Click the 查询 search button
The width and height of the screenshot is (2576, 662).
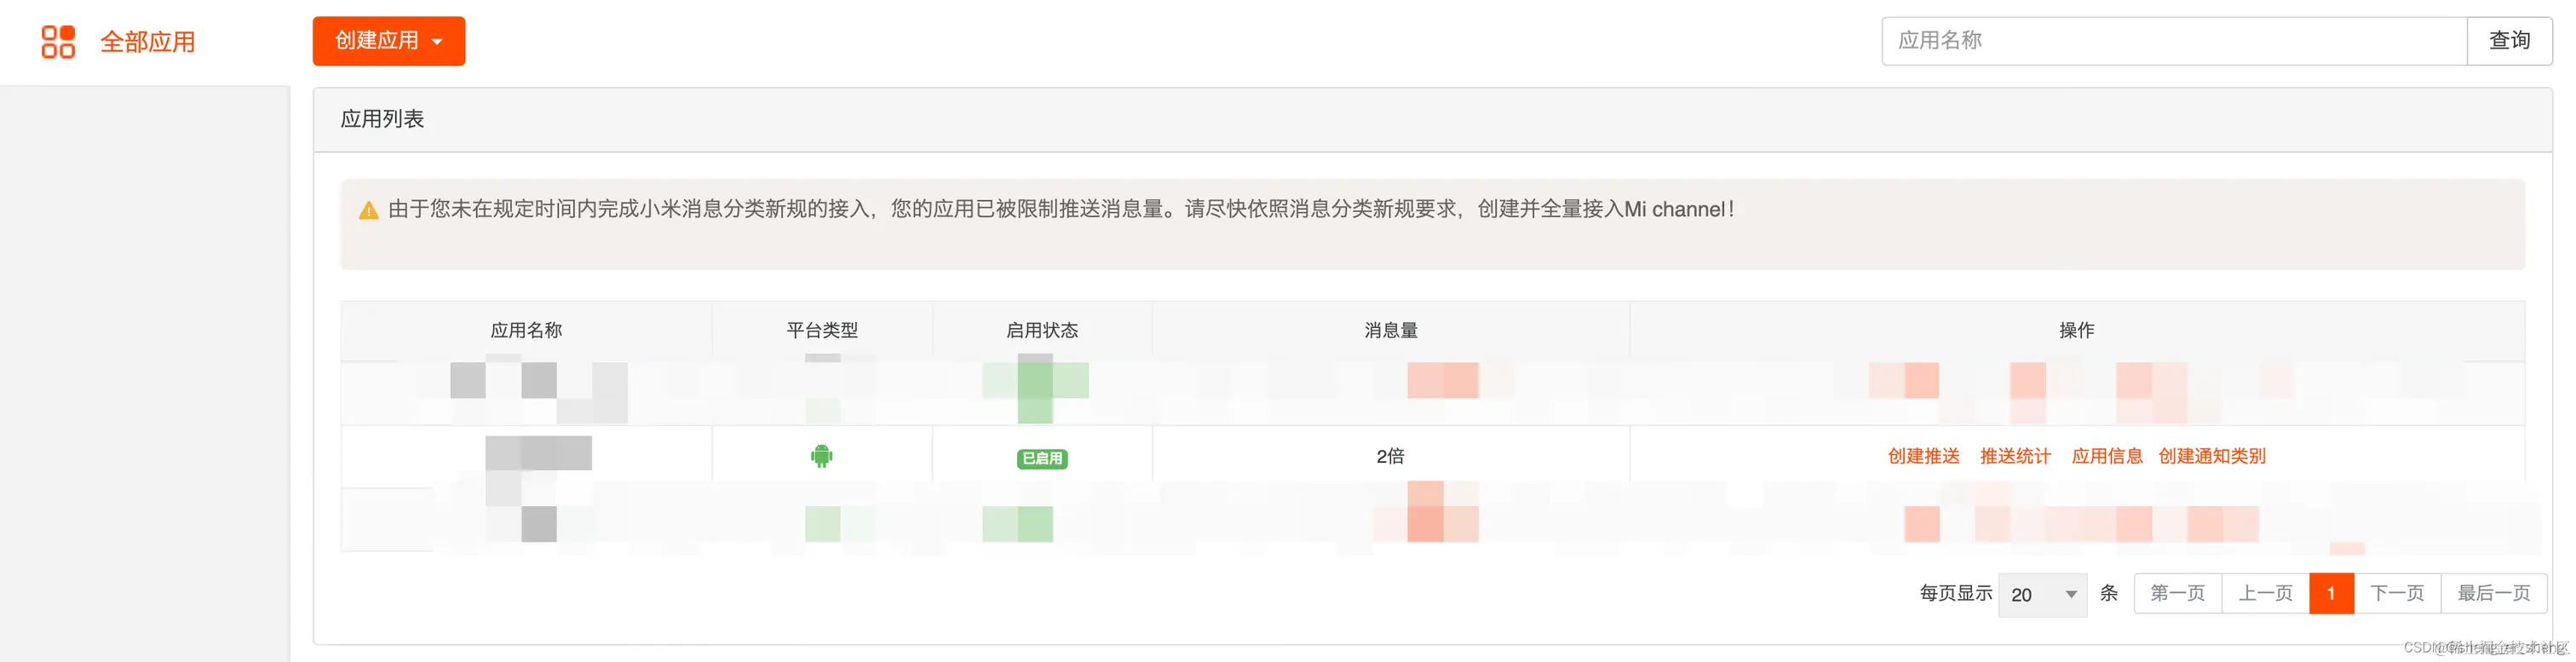pos(2509,41)
